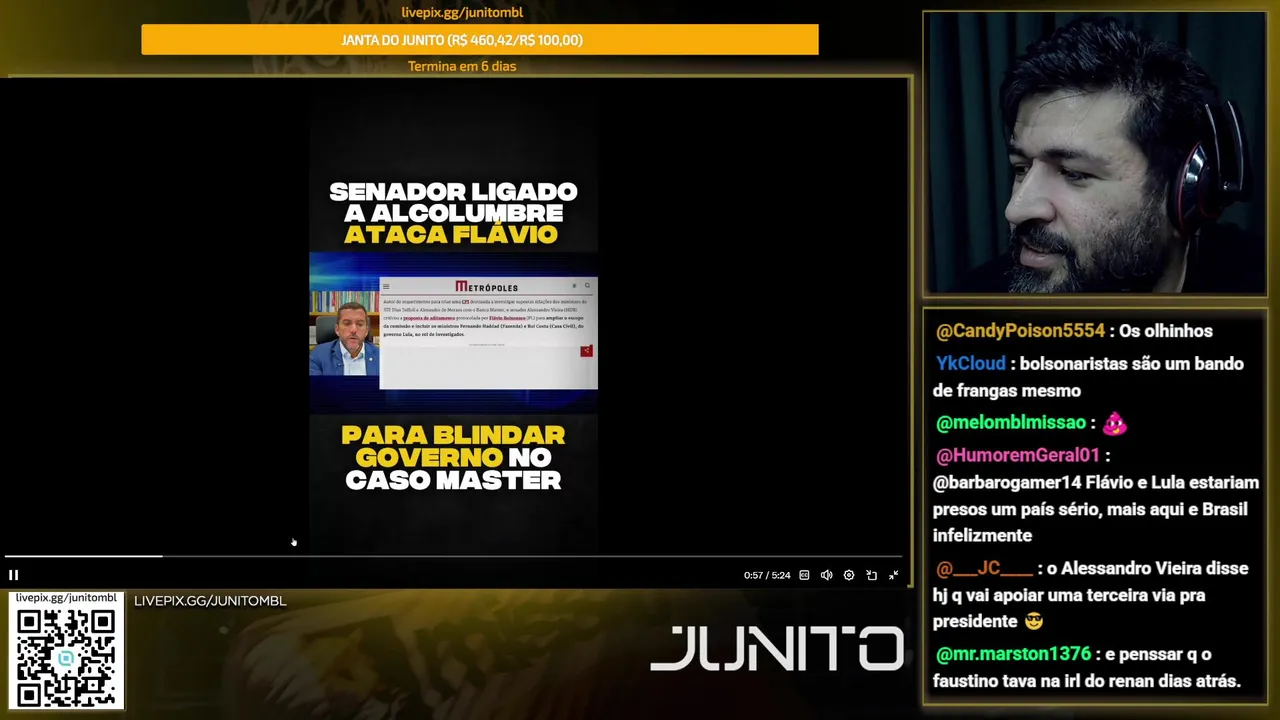Click the poop emoji in chat
This screenshot has height=720, width=1280.
pos(1114,424)
